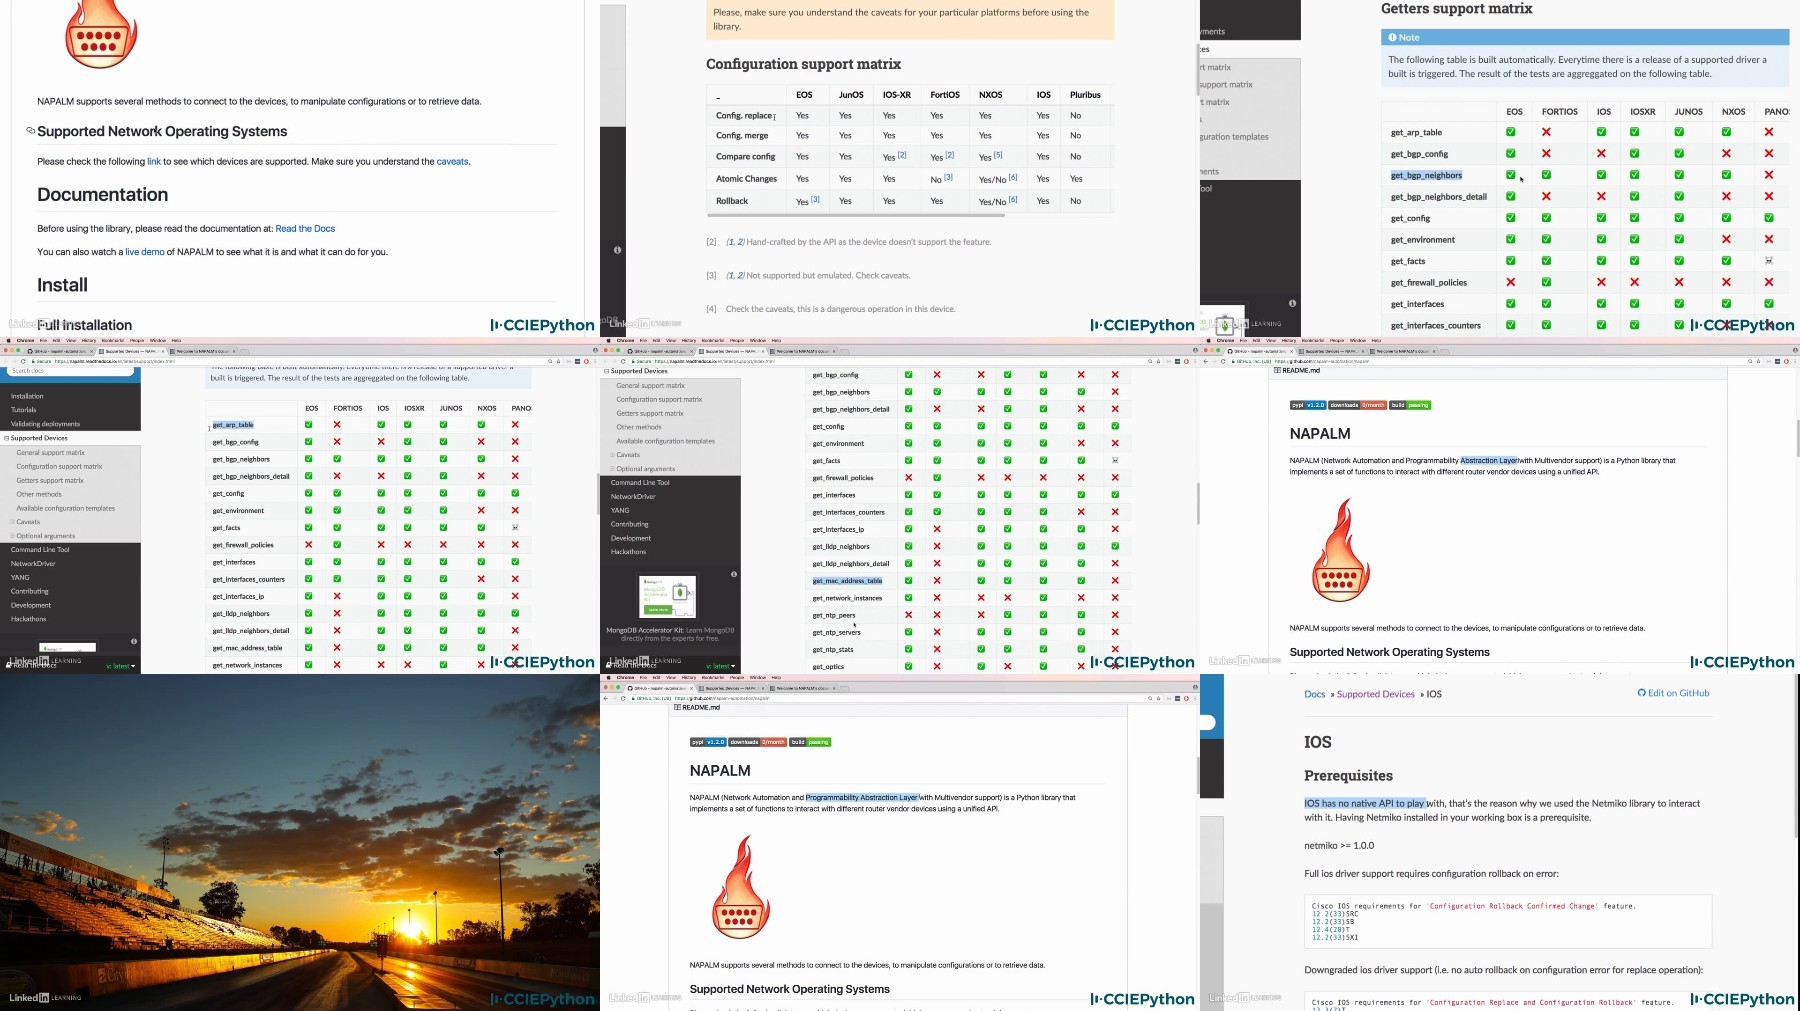
Task: Open Bookmarks menu in window showing MongoDB ad
Action: click(713, 341)
